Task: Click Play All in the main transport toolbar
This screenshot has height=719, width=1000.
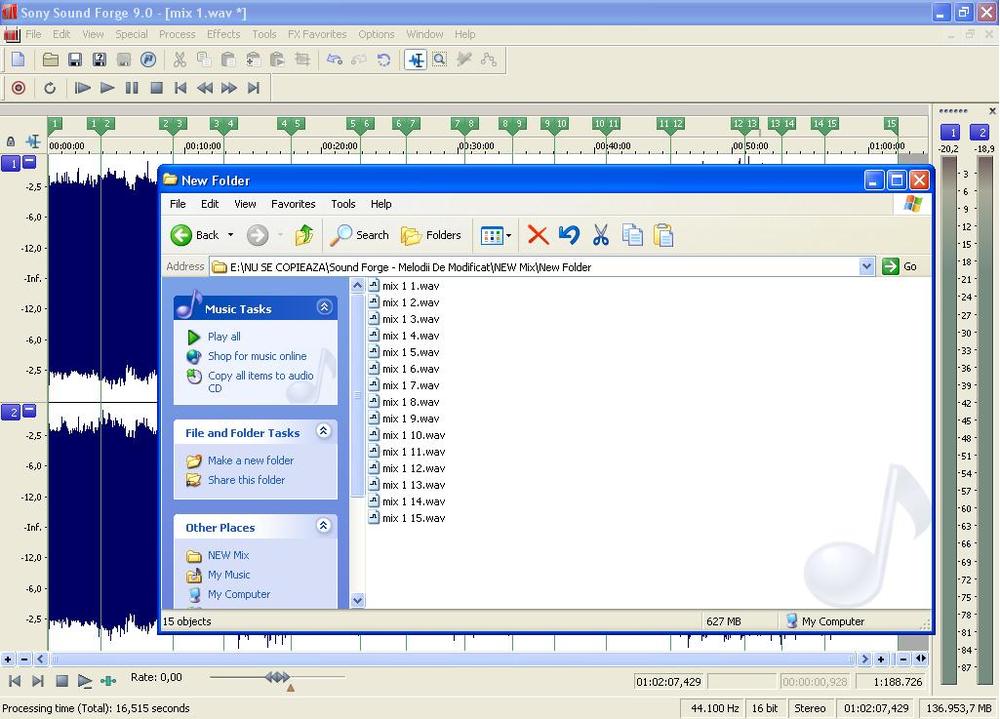Action: 82,88
